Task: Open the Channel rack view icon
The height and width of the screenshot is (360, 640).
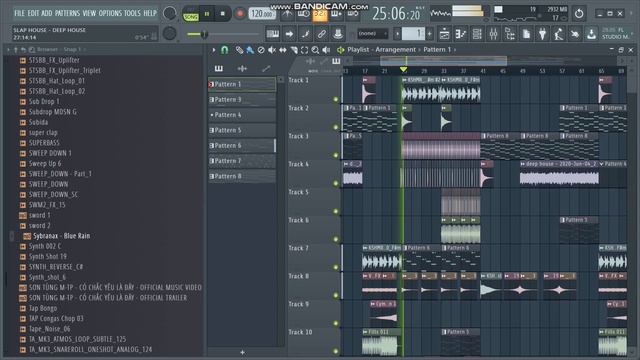Action: (477, 34)
